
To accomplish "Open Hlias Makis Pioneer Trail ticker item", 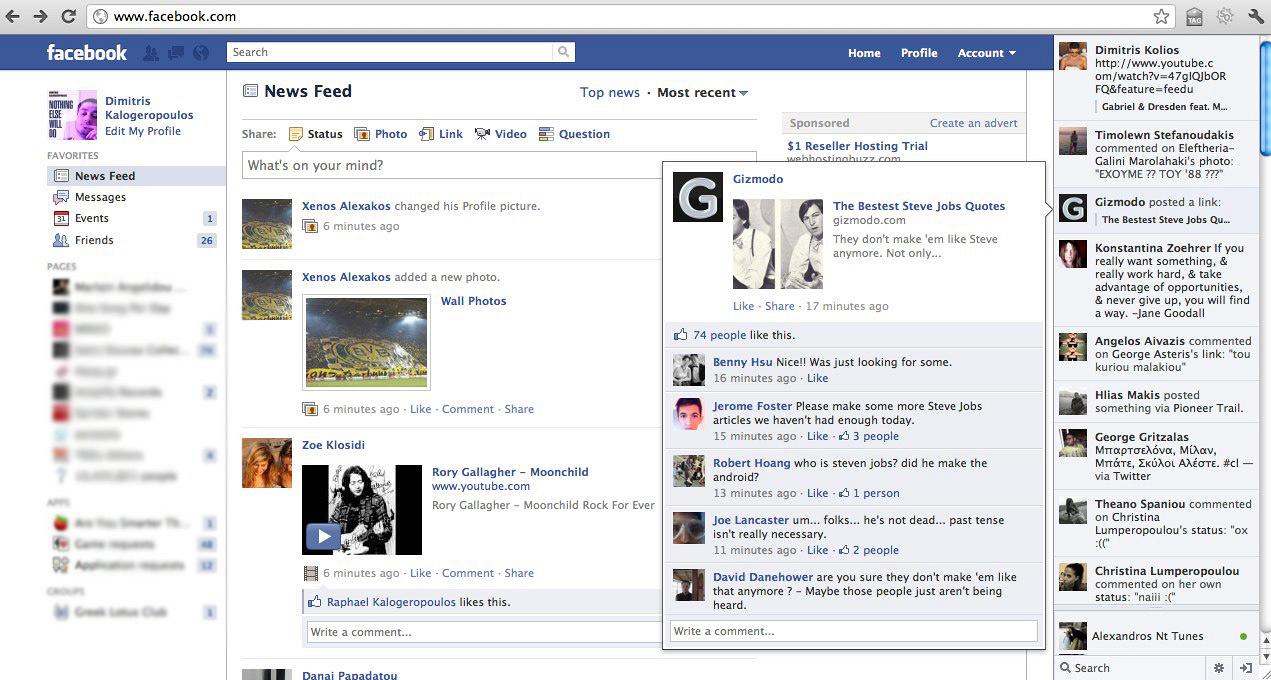I will 1155,402.
